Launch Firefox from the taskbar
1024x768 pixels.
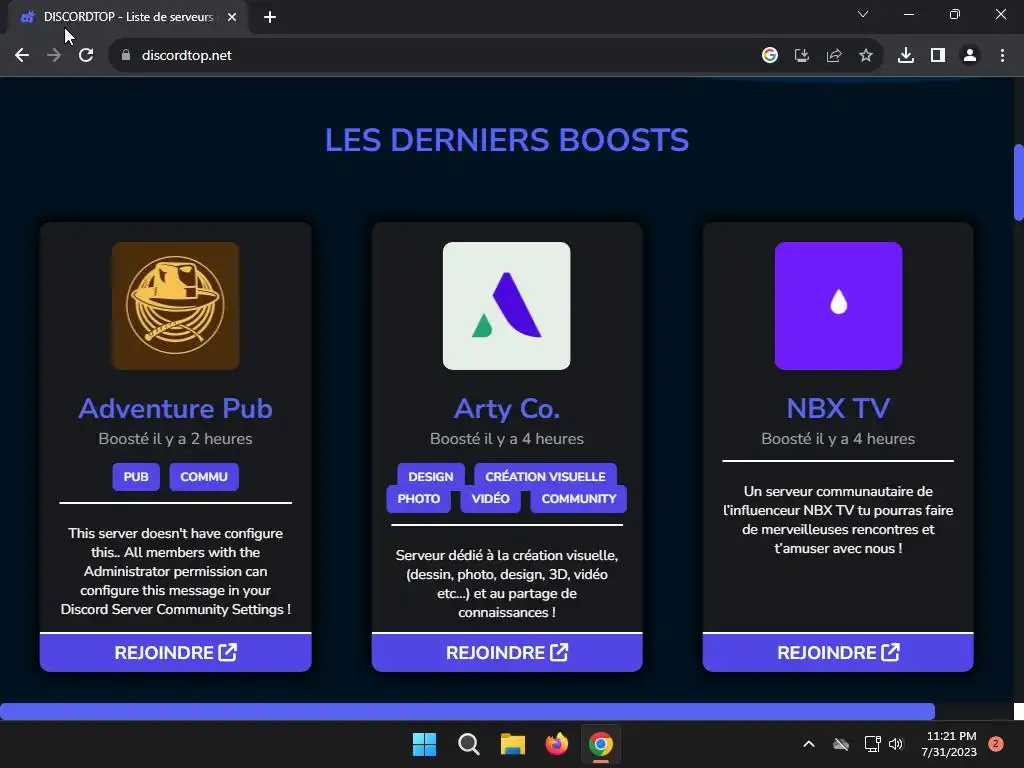pyautogui.click(x=556, y=744)
